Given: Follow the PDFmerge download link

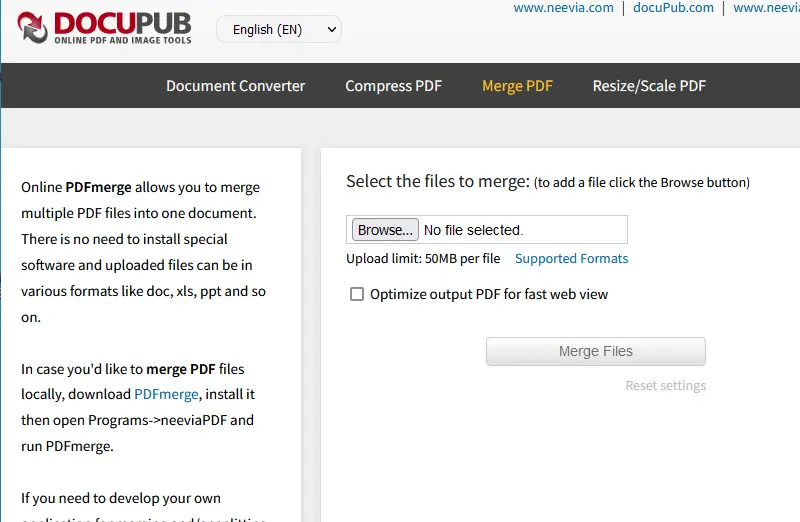Looking at the screenshot, I should [x=166, y=394].
